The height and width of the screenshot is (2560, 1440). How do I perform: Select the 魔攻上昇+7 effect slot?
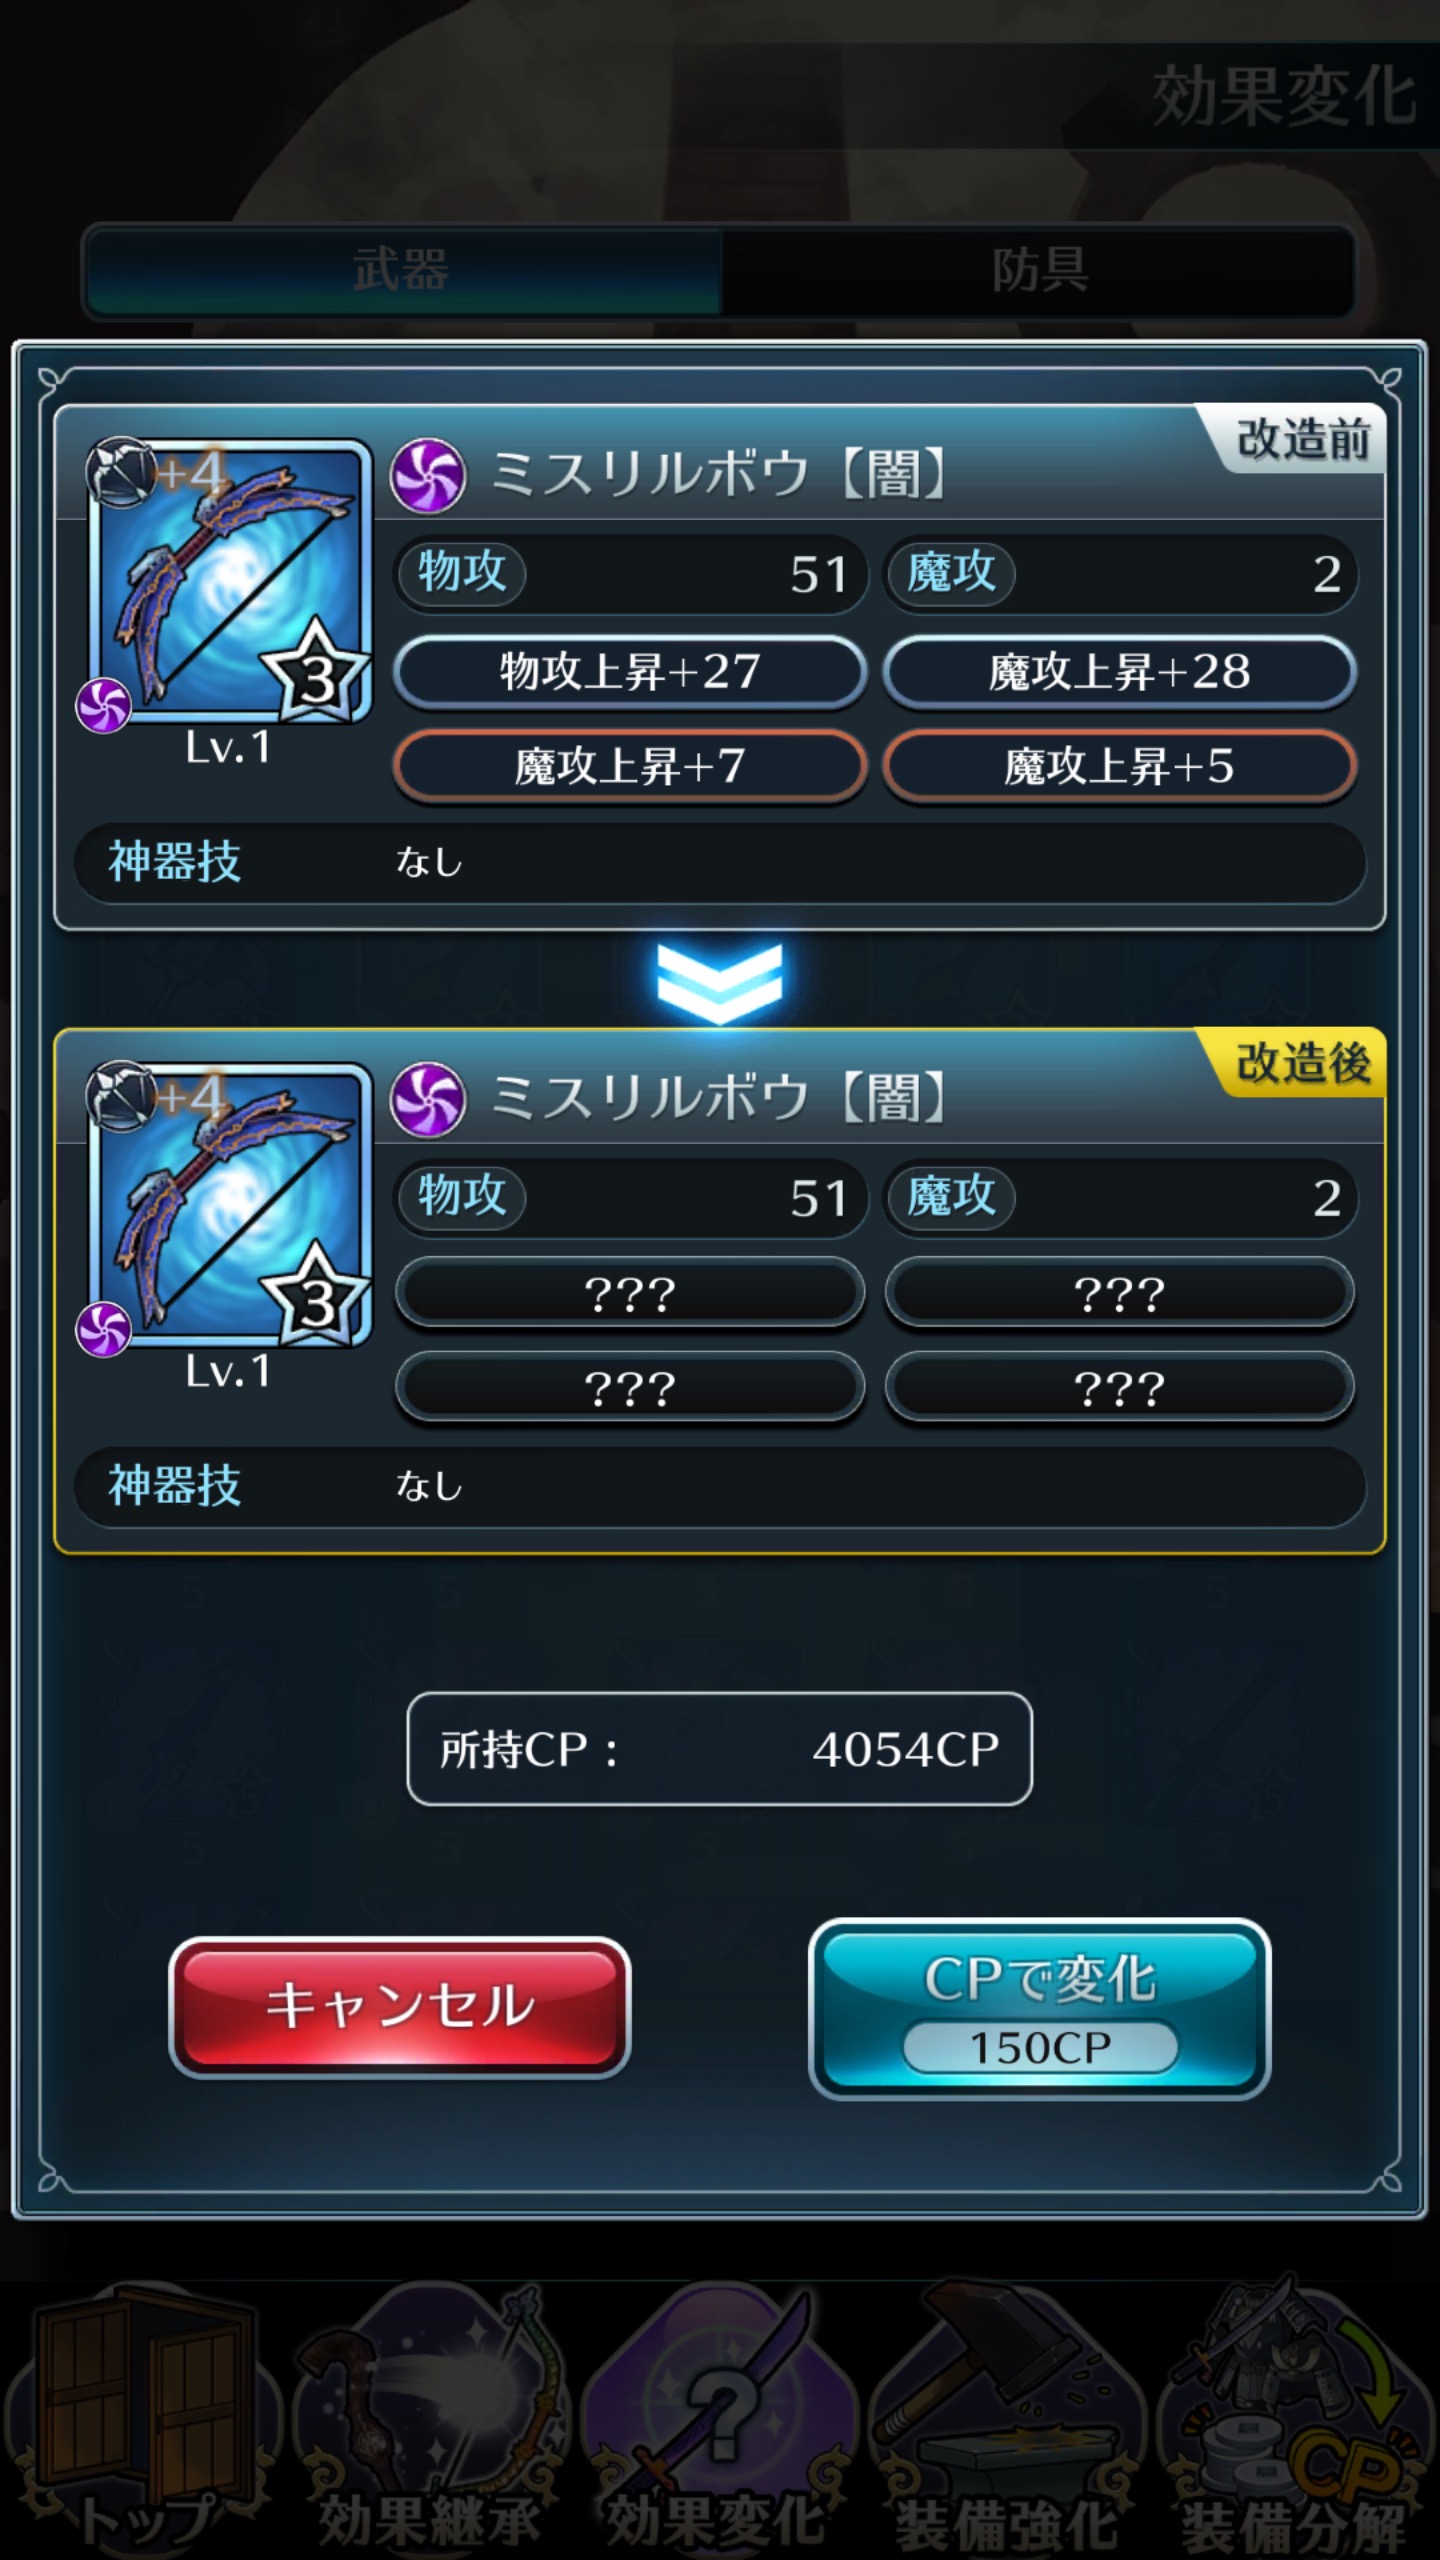click(630, 766)
